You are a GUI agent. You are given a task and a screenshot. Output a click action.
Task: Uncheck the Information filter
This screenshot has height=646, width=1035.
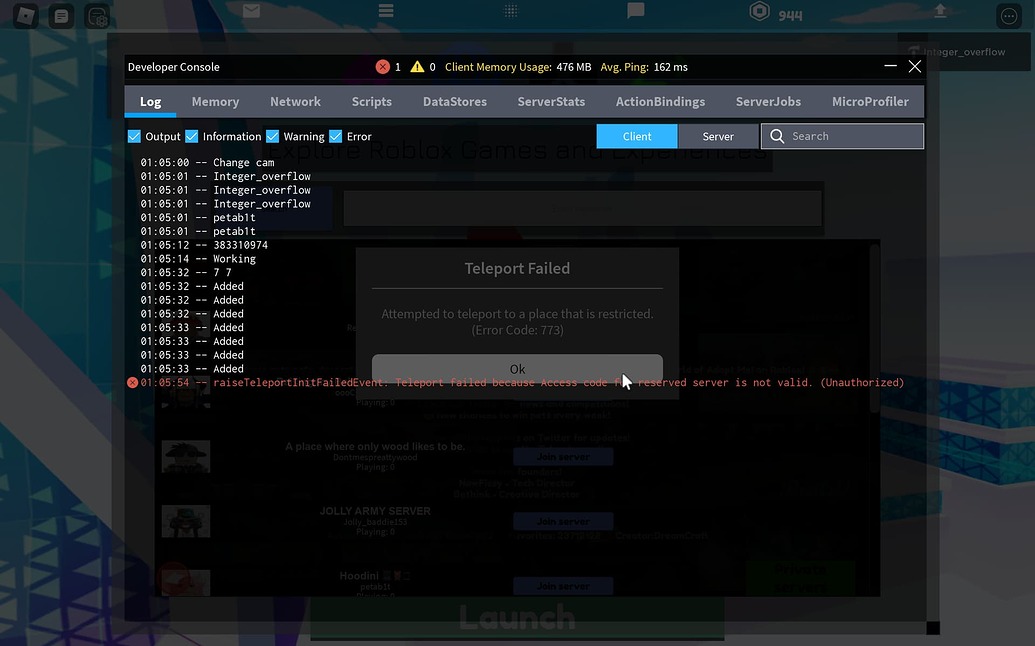(189, 135)
